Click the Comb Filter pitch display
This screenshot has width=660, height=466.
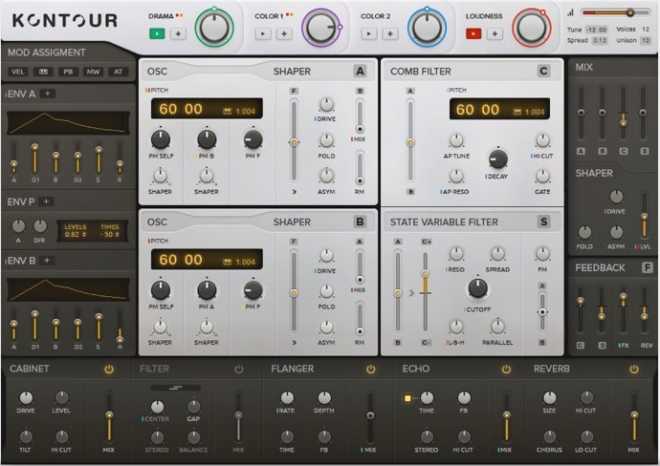(499, 109)
